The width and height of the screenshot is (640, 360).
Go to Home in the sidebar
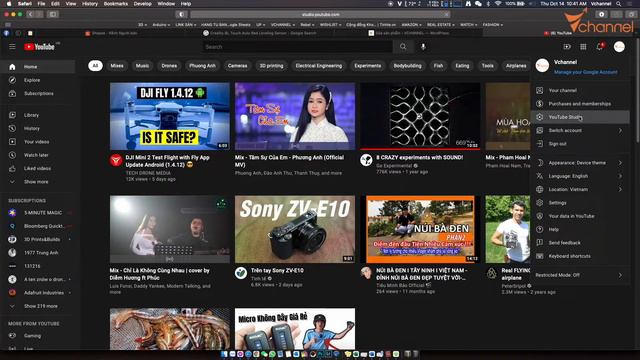[38, 67]
